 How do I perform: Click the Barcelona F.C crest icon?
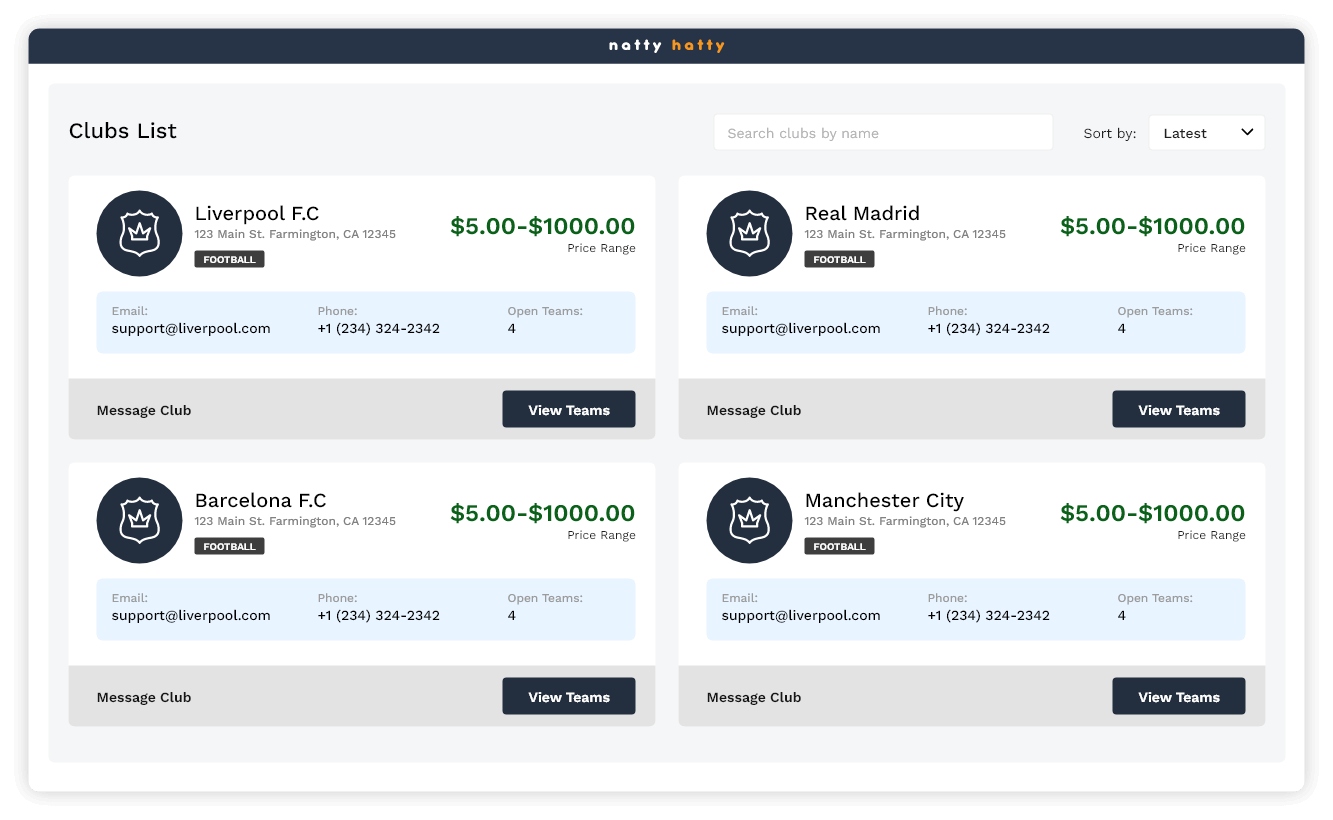[x=139, y=521]
